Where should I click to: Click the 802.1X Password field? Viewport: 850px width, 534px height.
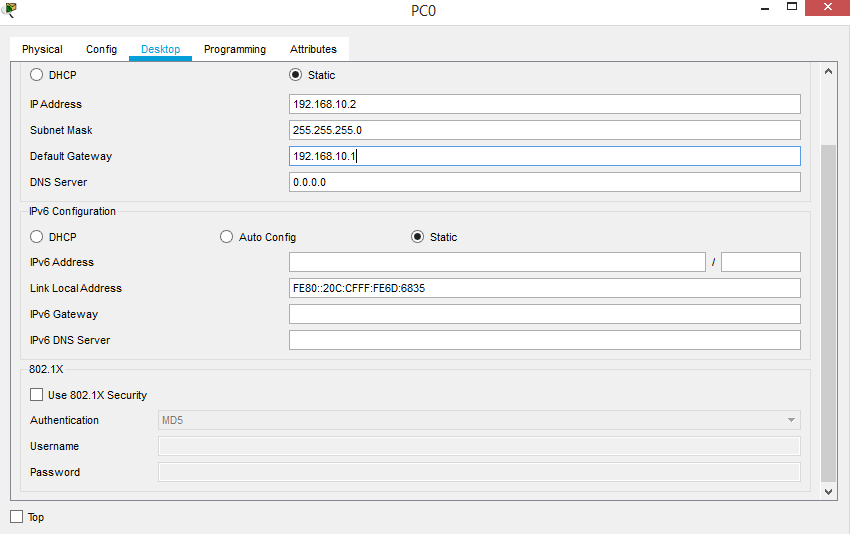(479, 472)
